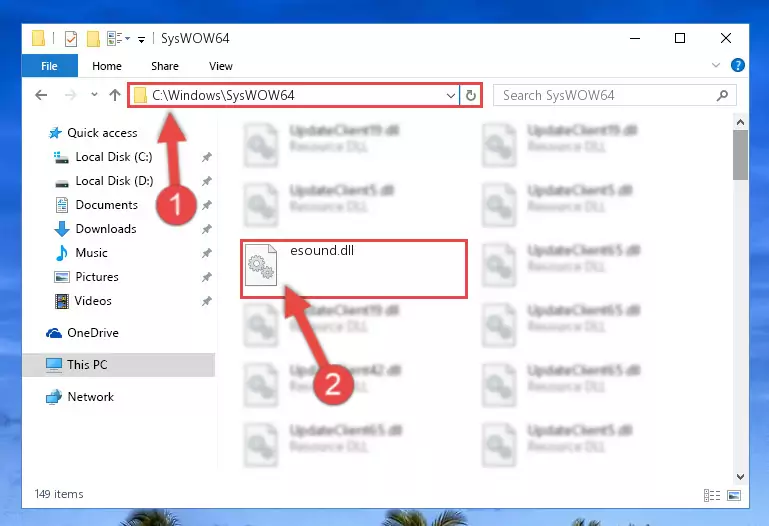
Task: Click the Search SysWOW64 field
Action: coord(614,95)
